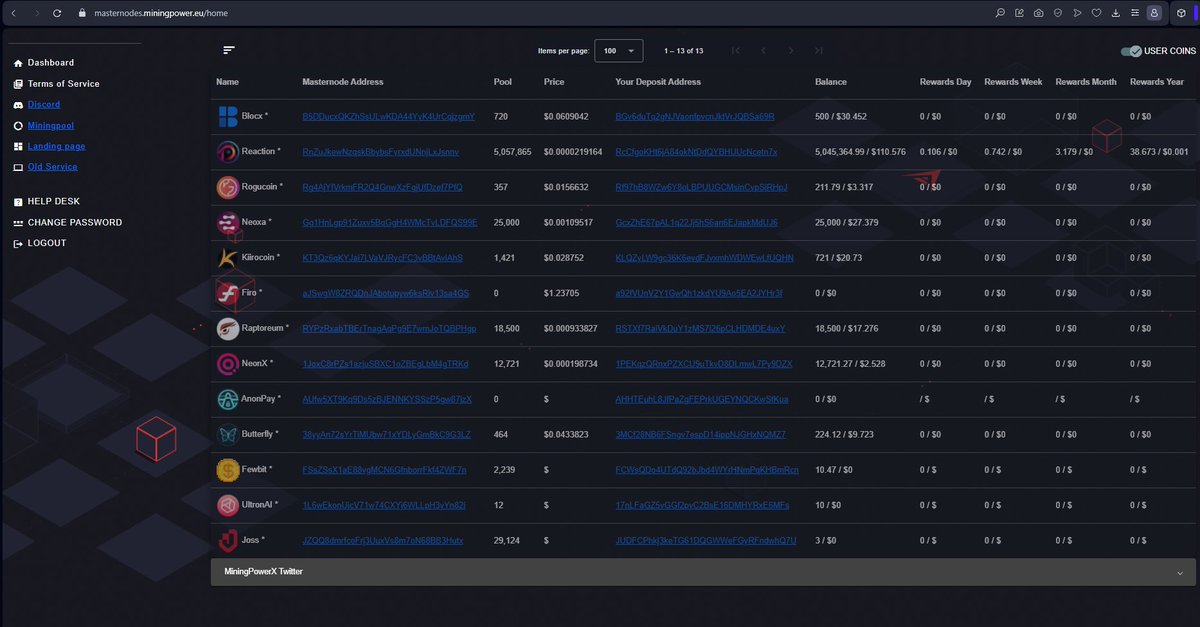The width and height of the screenshot is (1200, 627).
Task: Click the browser send arrow icon
Action: [1077, 13]
